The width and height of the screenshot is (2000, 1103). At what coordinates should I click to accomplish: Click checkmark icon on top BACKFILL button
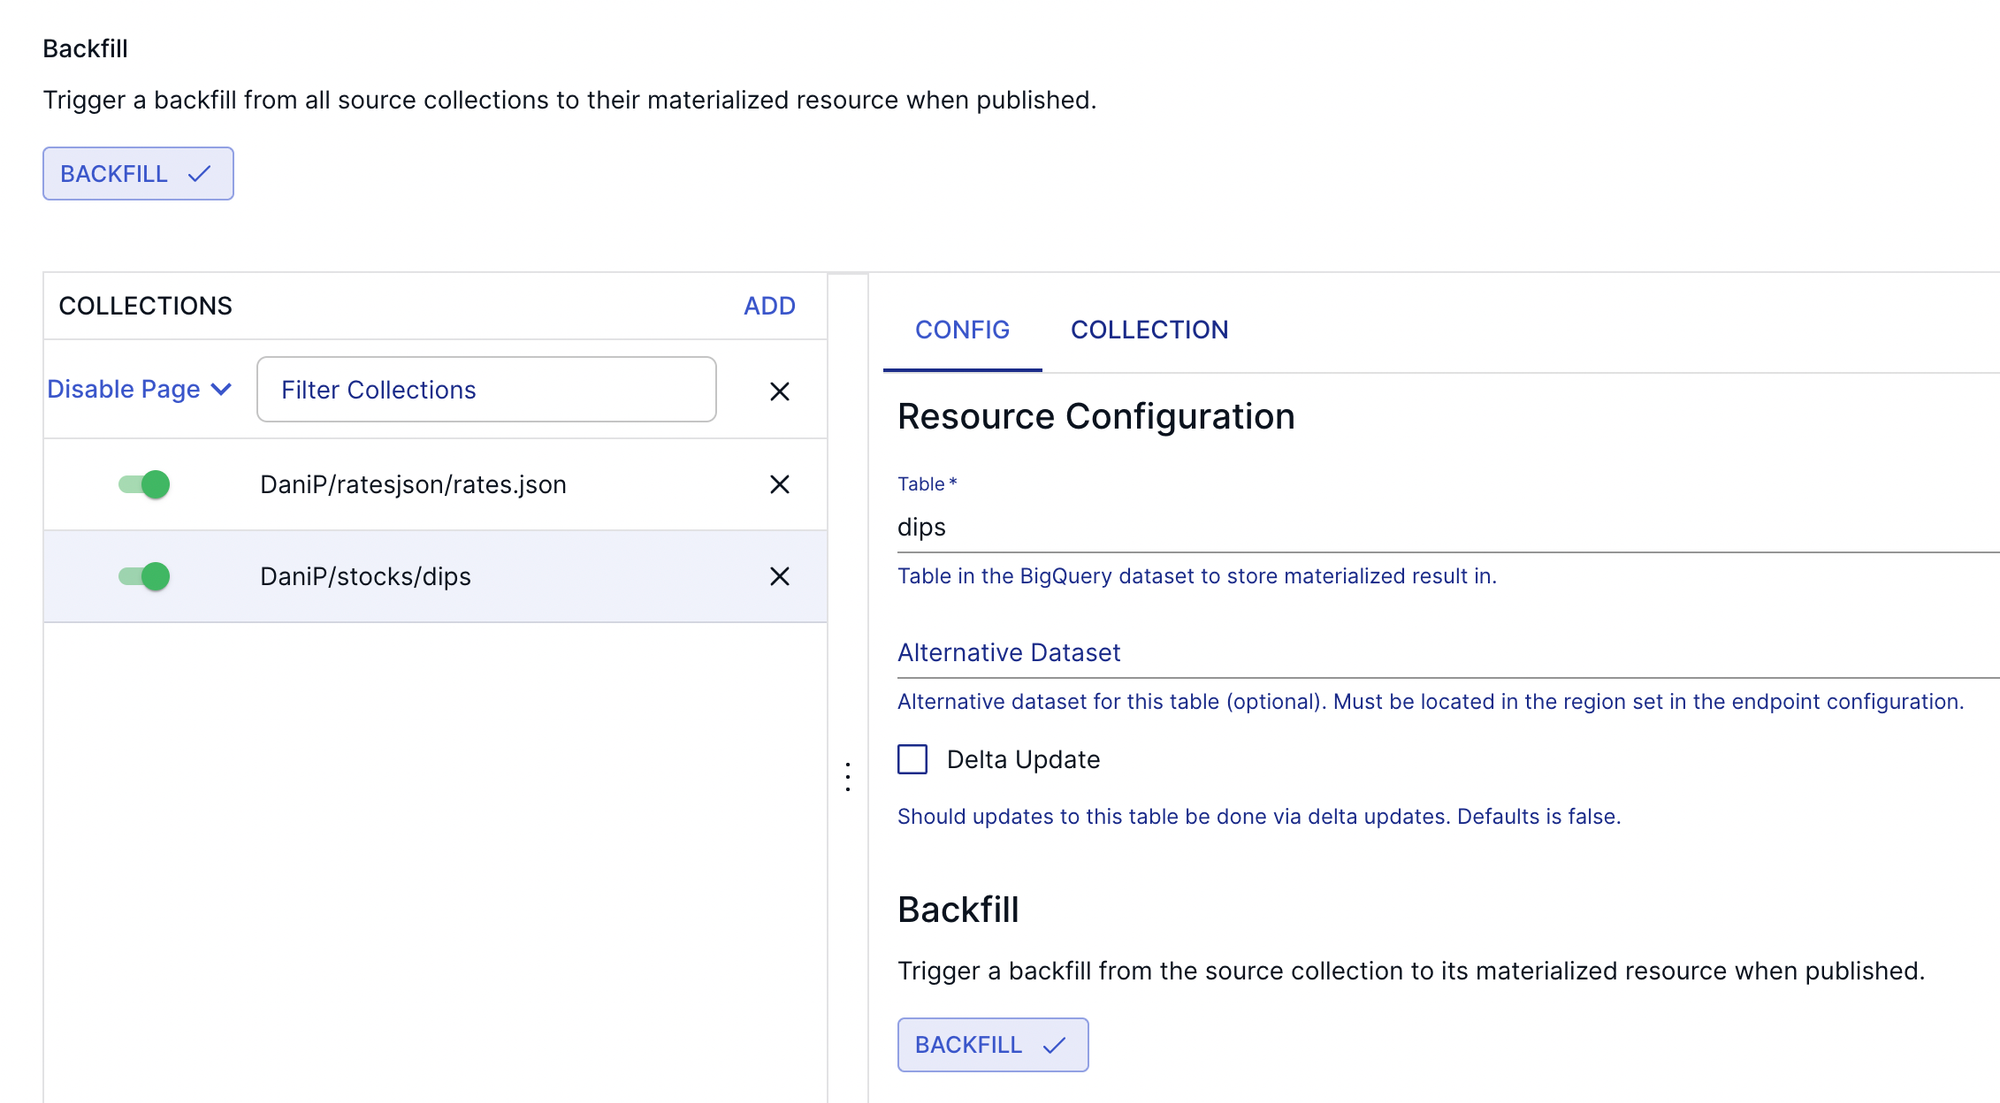199,174
